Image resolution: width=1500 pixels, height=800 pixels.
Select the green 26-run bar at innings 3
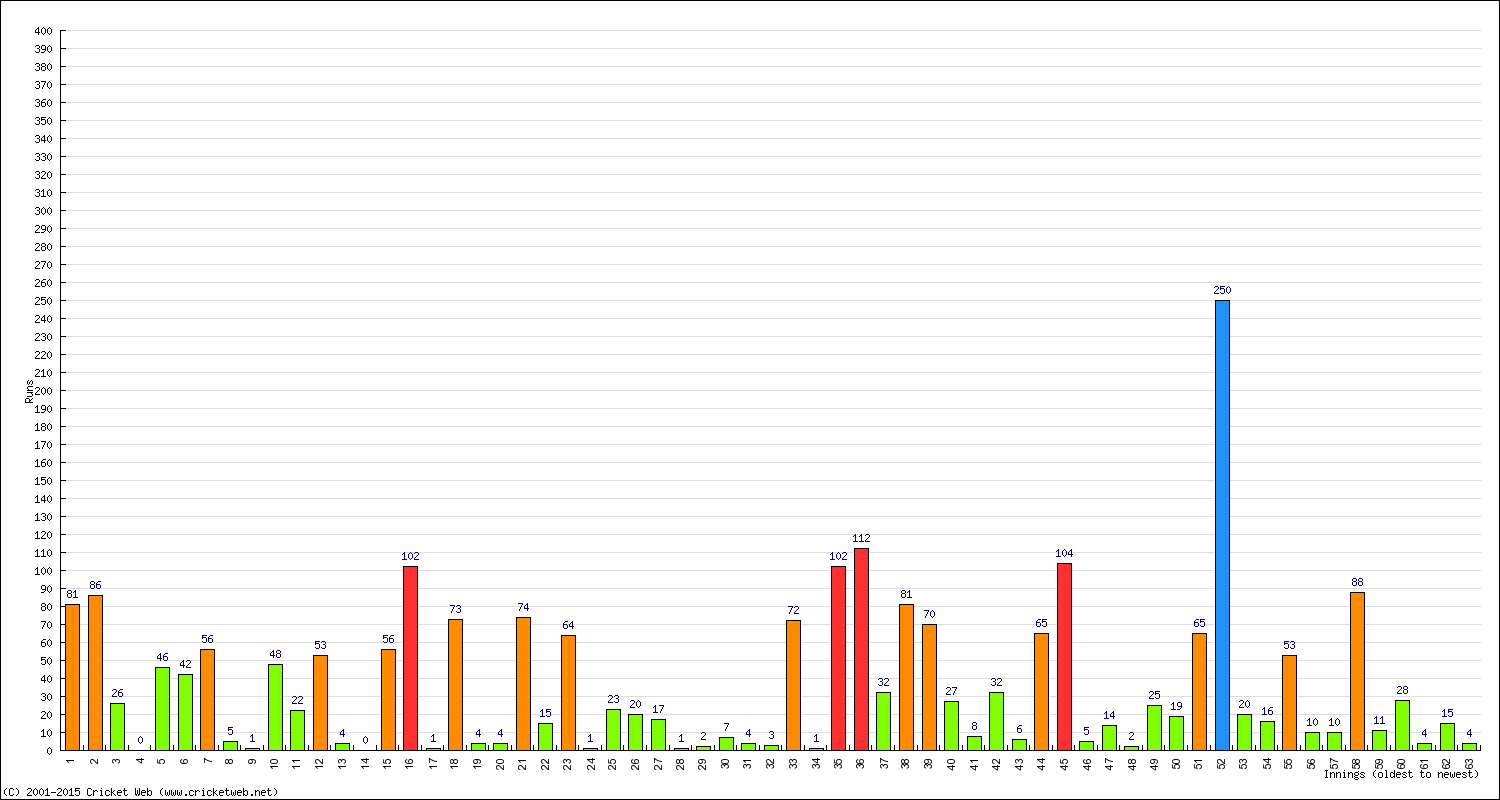(x=117, y=726)
